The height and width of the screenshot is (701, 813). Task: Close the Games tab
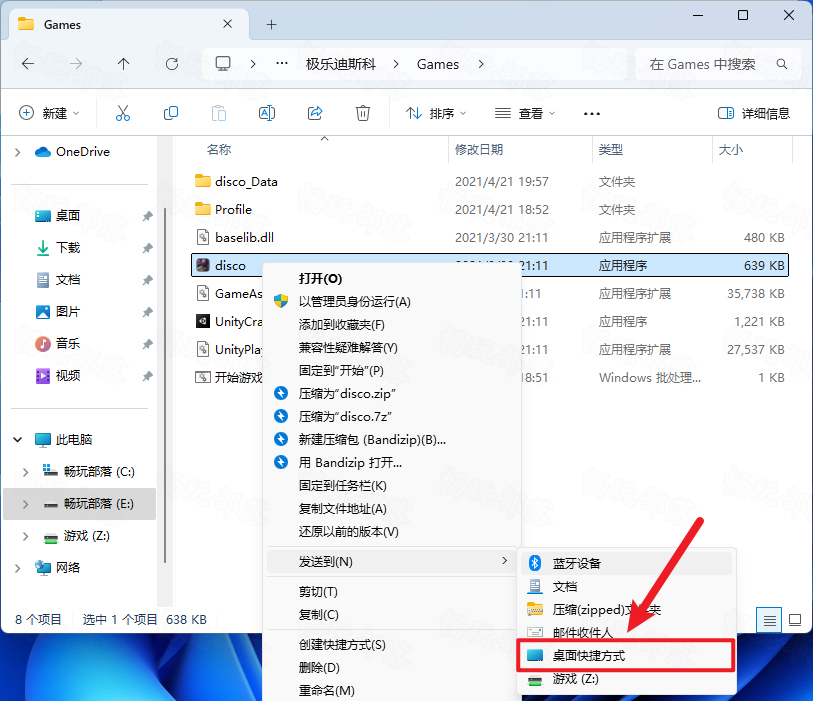(227, 24)
